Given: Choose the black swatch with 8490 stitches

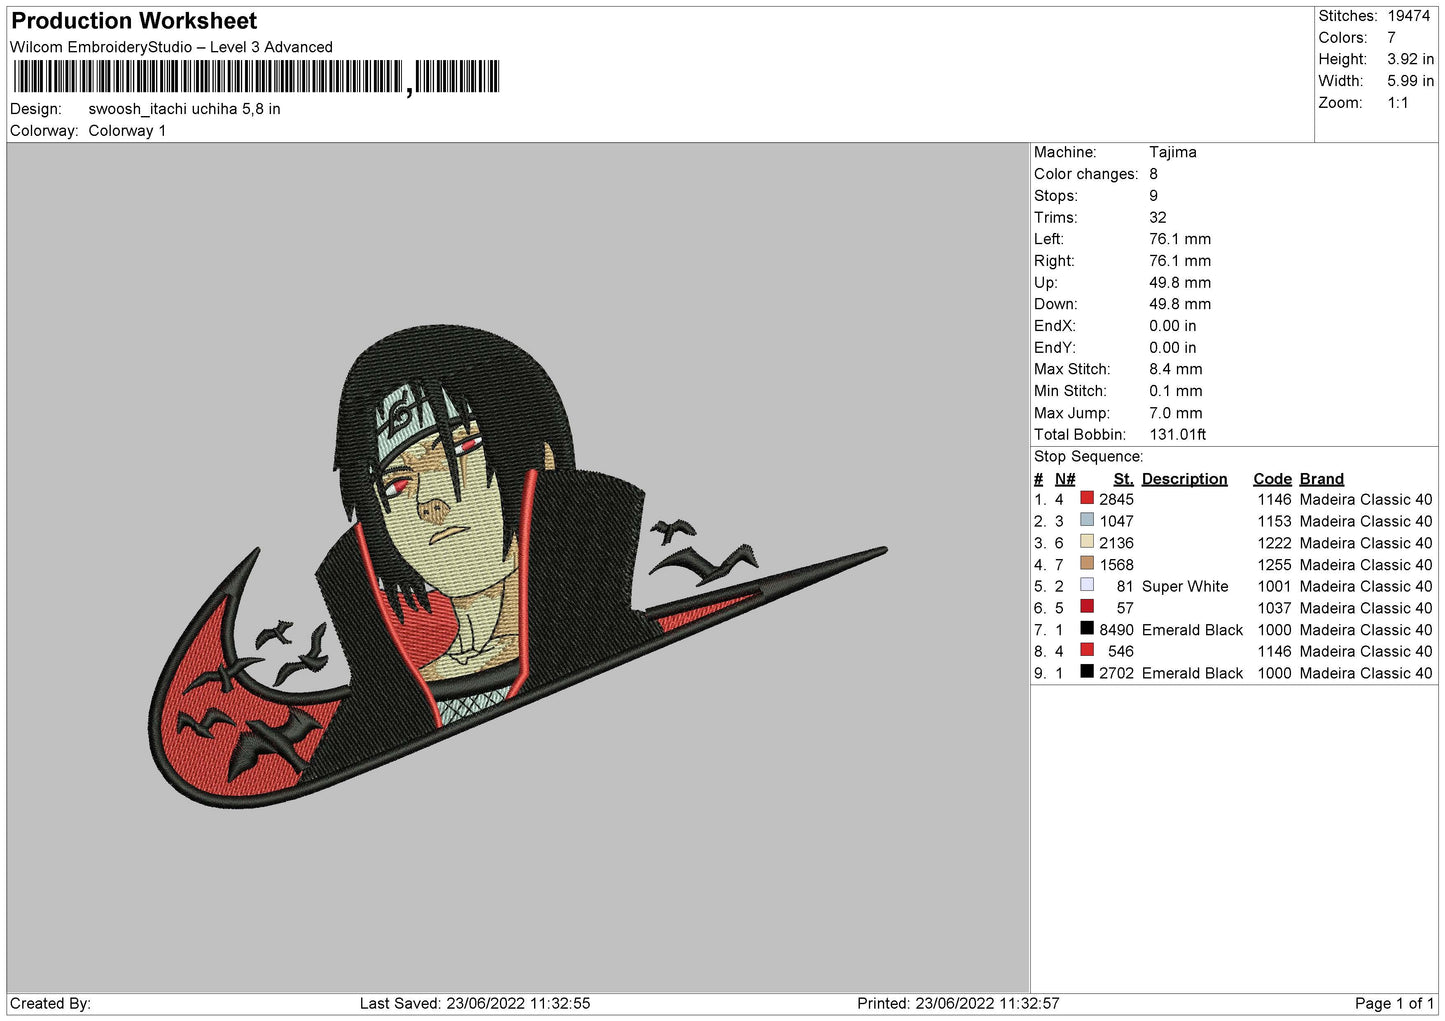Looking at the screenshot, I should pyautogui.click(x=1086, y=629).
